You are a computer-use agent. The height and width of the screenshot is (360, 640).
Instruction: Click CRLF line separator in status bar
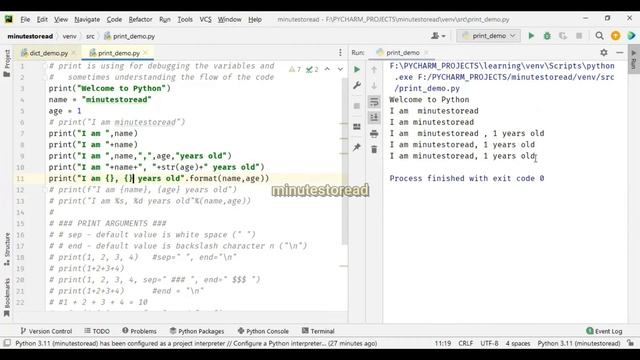(x=465, y=343)
